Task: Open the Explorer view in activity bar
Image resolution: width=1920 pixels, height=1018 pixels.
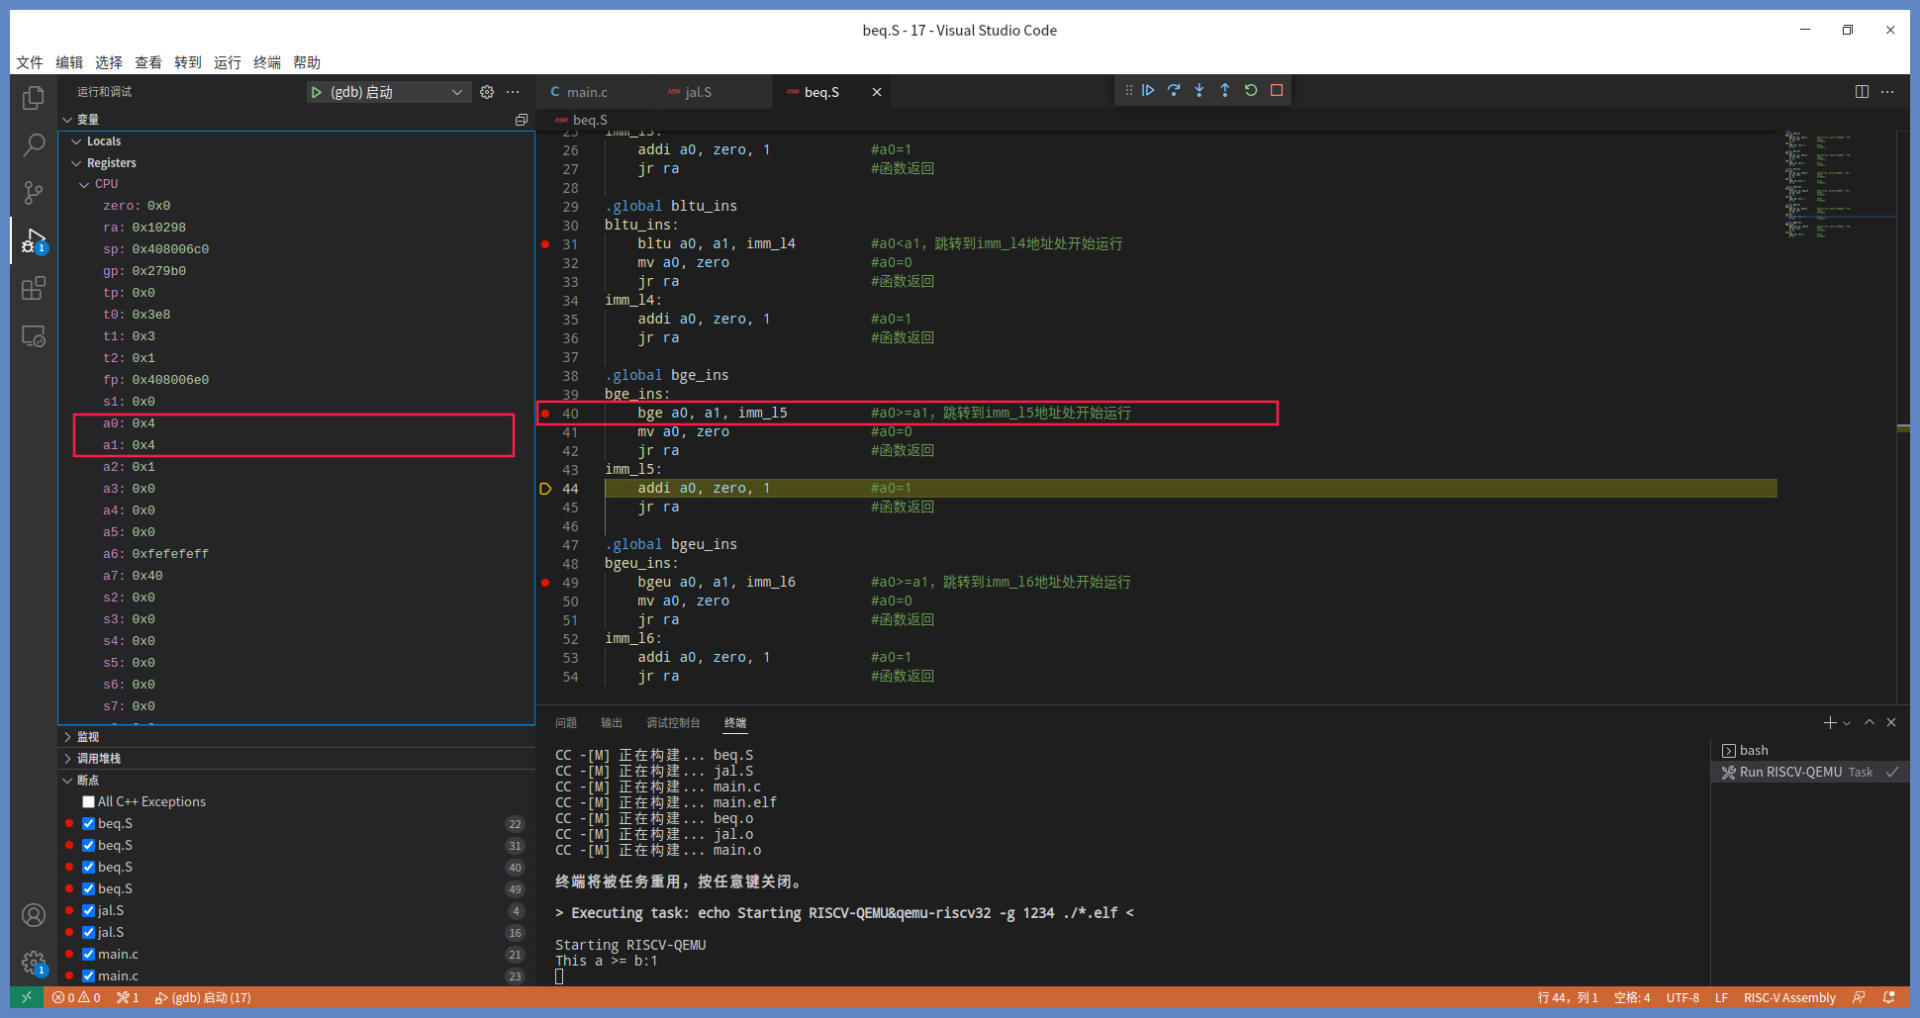Action: click(34, 98)
